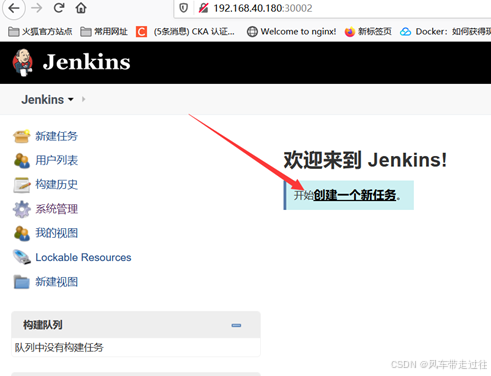
Task: Click the 用户列表 people icon
Action: tap(22, 160)
